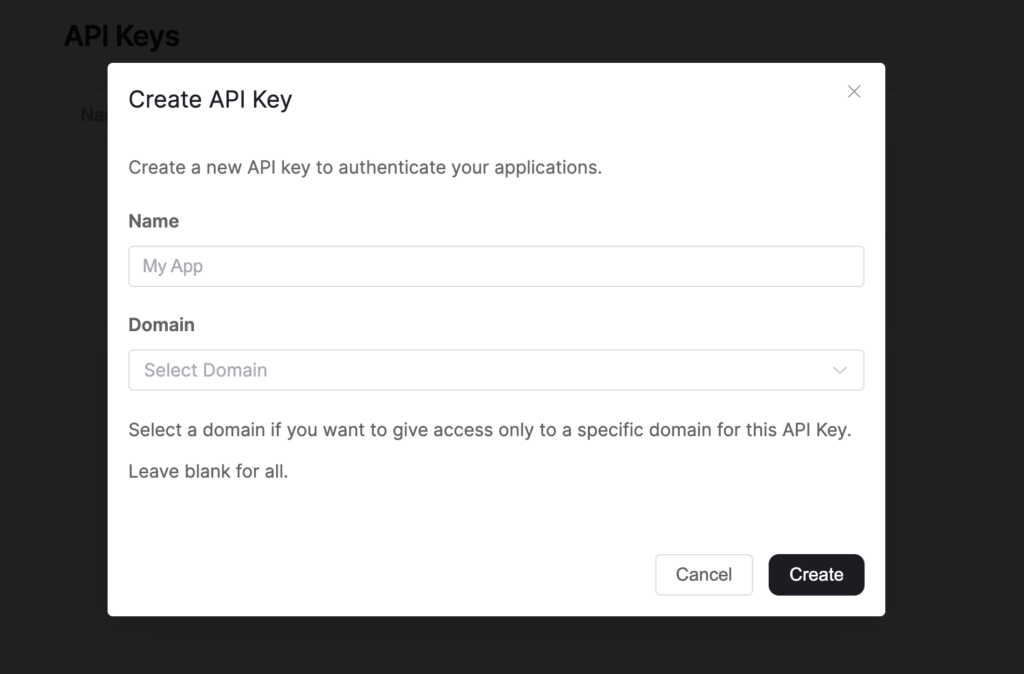Click the close cross at top right
Screen dimensions: 1024x674
[x=854, y=91]
